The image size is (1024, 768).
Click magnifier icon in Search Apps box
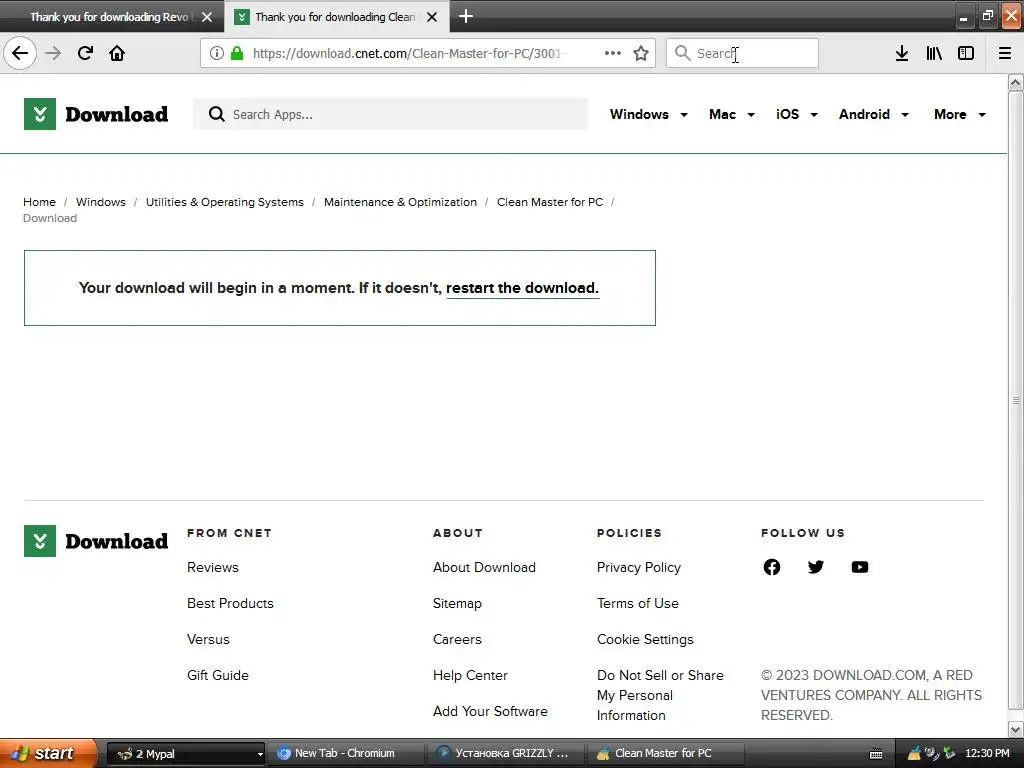point(216,114)
